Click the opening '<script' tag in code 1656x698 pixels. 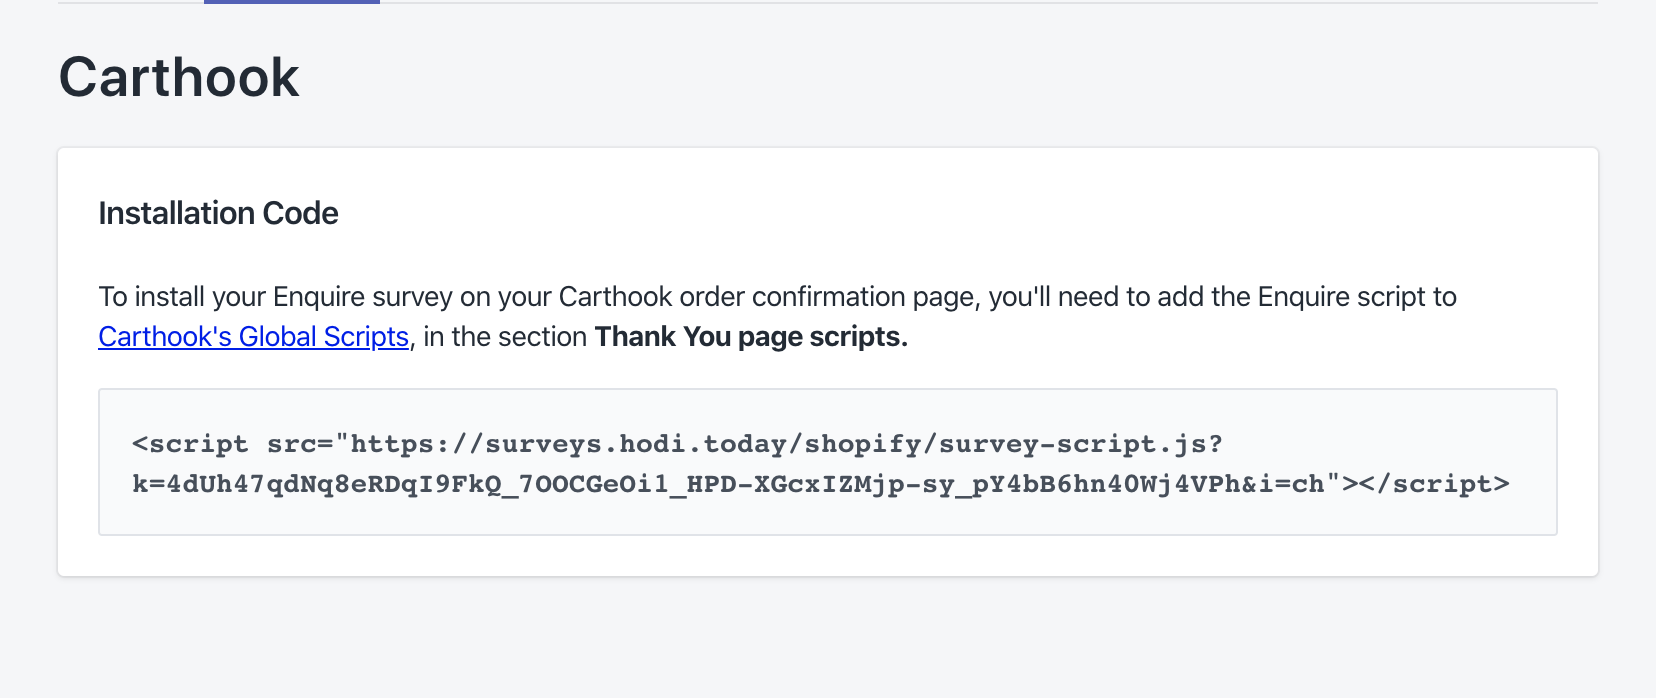coord(190,444)
